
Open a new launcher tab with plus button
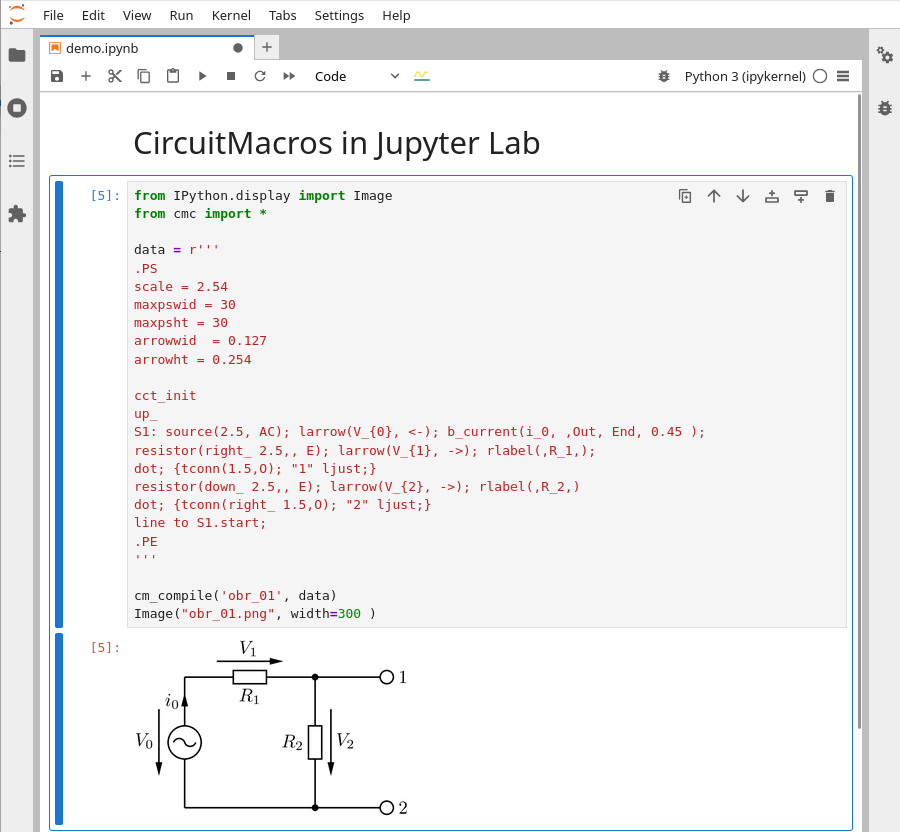(x=267, y=47)
